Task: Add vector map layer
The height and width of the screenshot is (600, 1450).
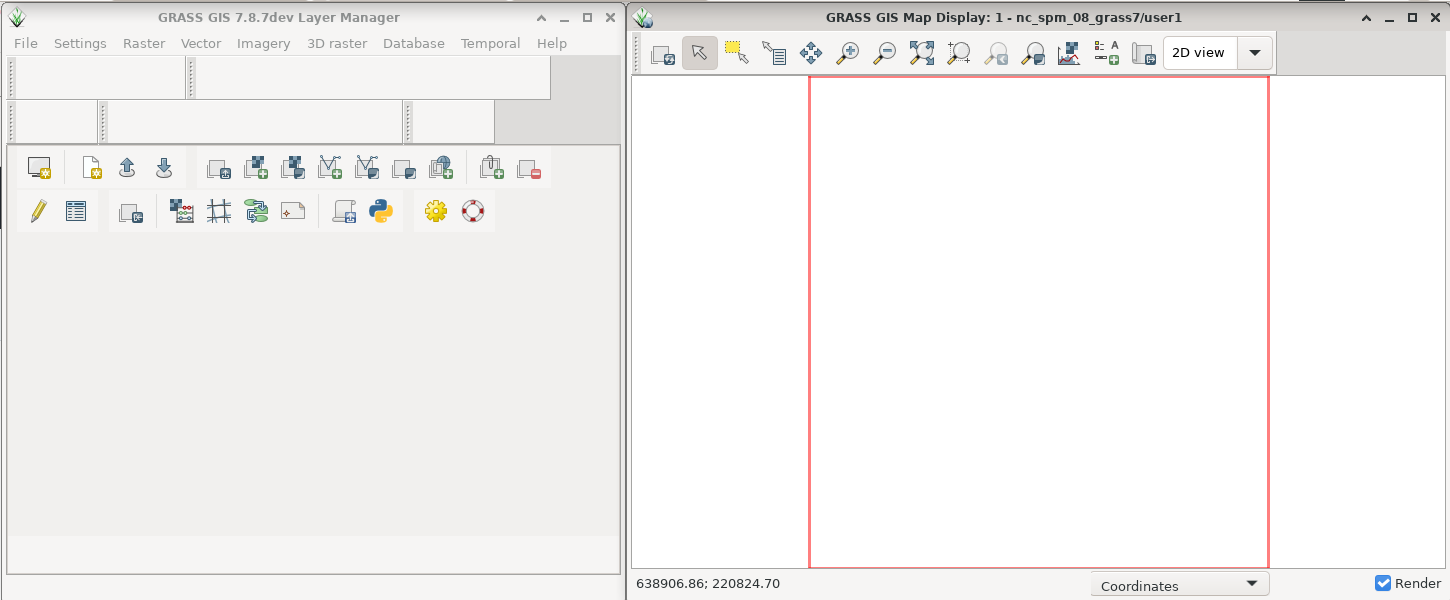Action: (330, 168)
